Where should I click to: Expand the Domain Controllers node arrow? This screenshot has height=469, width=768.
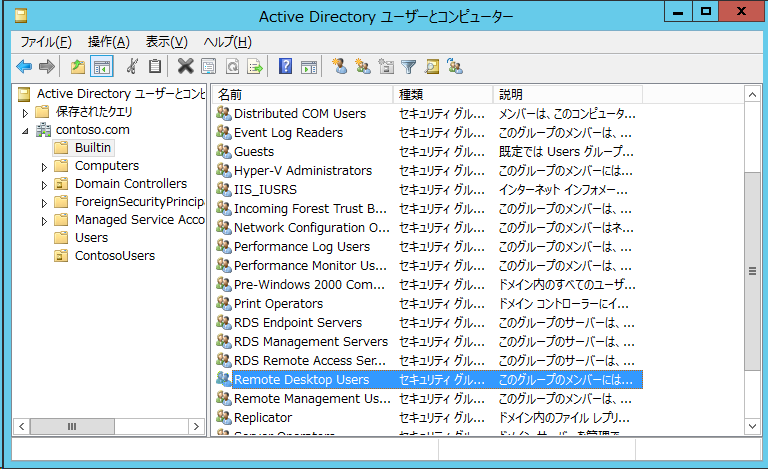click(44, 185)
